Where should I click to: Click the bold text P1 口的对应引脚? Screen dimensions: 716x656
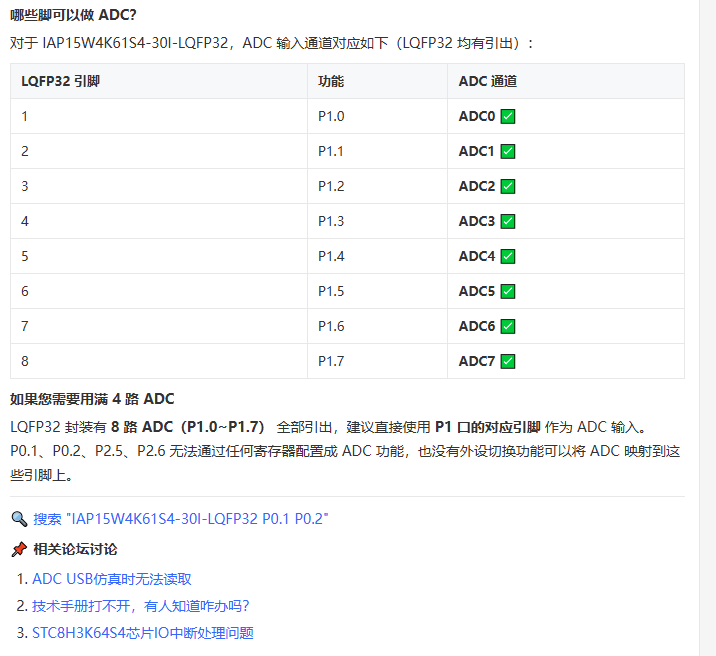click(488, 427)
